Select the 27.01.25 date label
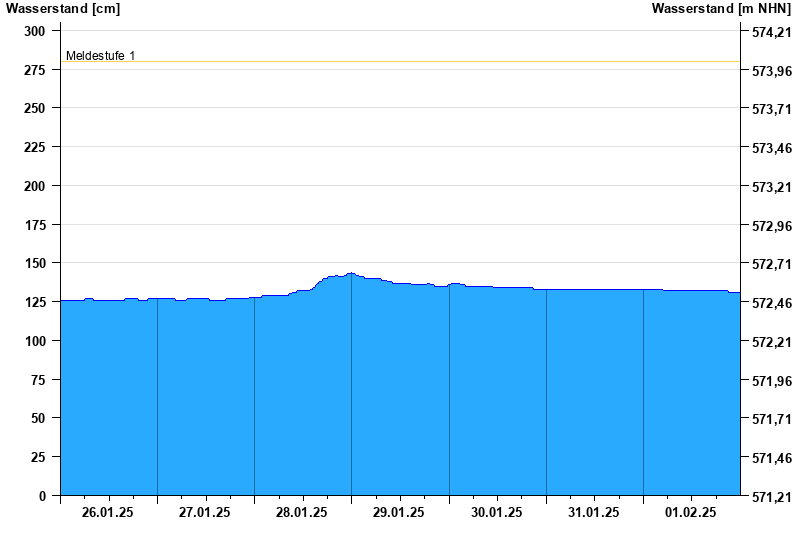Image resolution: width=800 pixels, height=550 pixels. pos(205,512)
